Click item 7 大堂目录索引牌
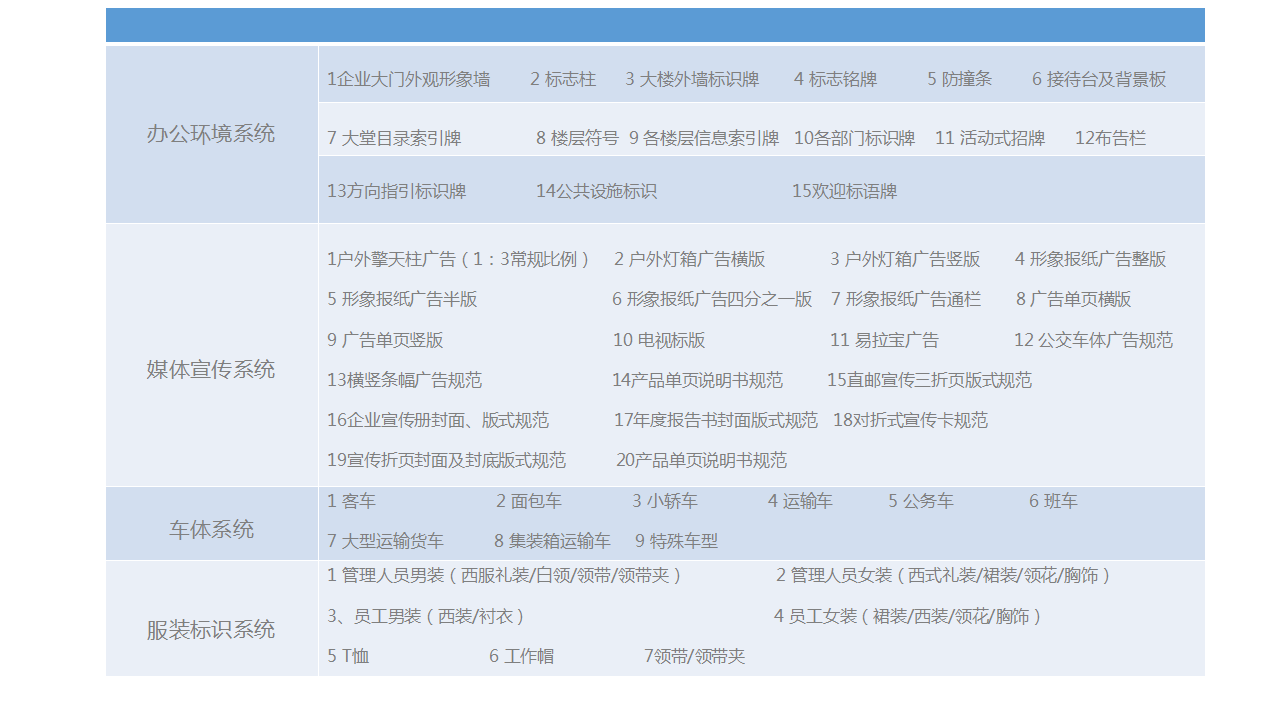The image size is (1280, 720). click(x=394, y=139)
